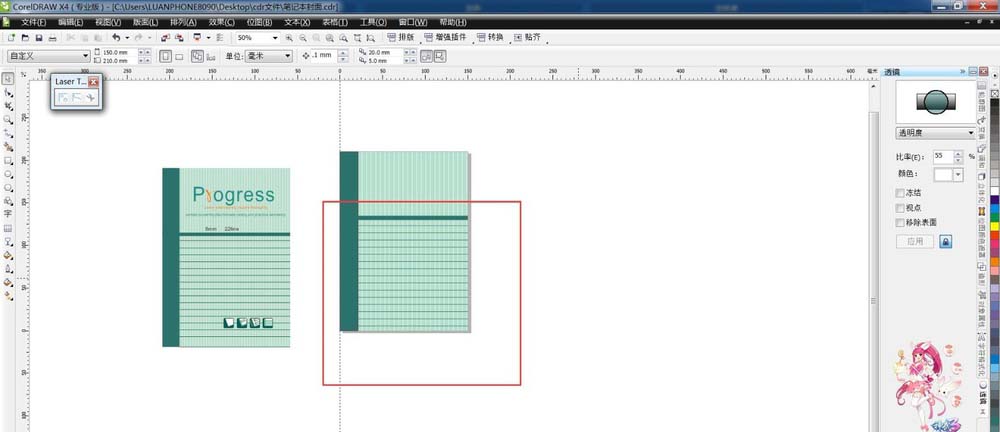The image size is (1000, 432).
Task: Set page to portrait orientation
Action: pyautogui.click(x=165, y=56)
